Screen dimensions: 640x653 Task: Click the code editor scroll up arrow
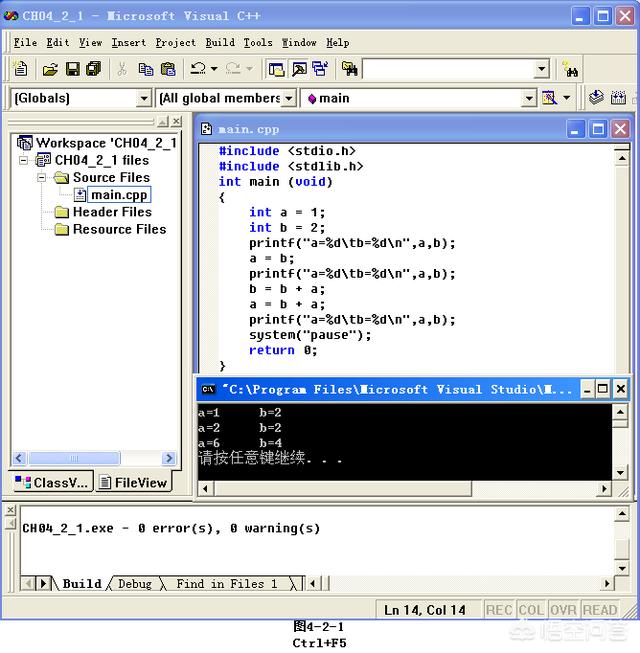coord(622,158)
